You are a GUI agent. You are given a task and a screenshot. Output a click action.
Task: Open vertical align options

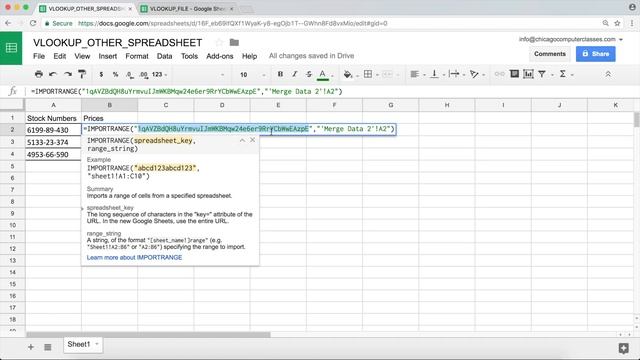[x=435, y=74]
